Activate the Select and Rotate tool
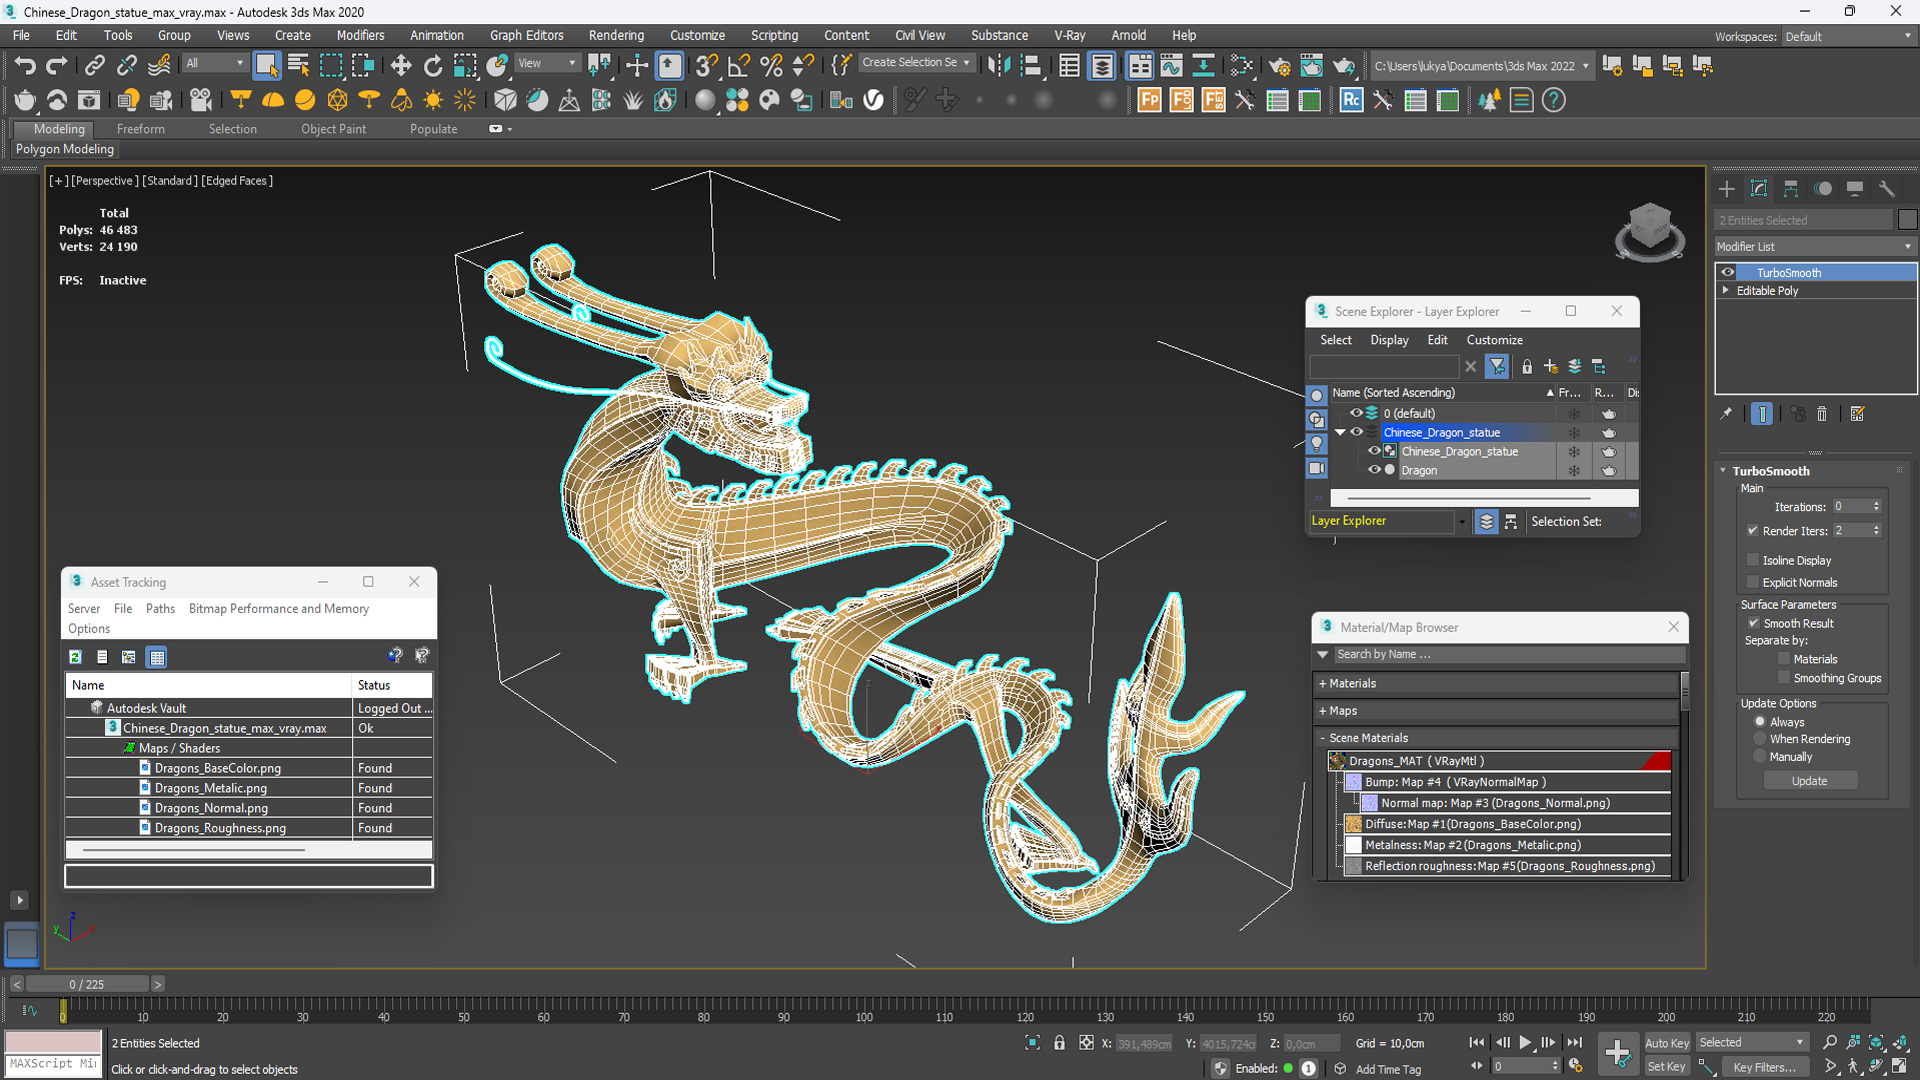This screenshot has height=1080, width=1920. click(x=433, y=66)
